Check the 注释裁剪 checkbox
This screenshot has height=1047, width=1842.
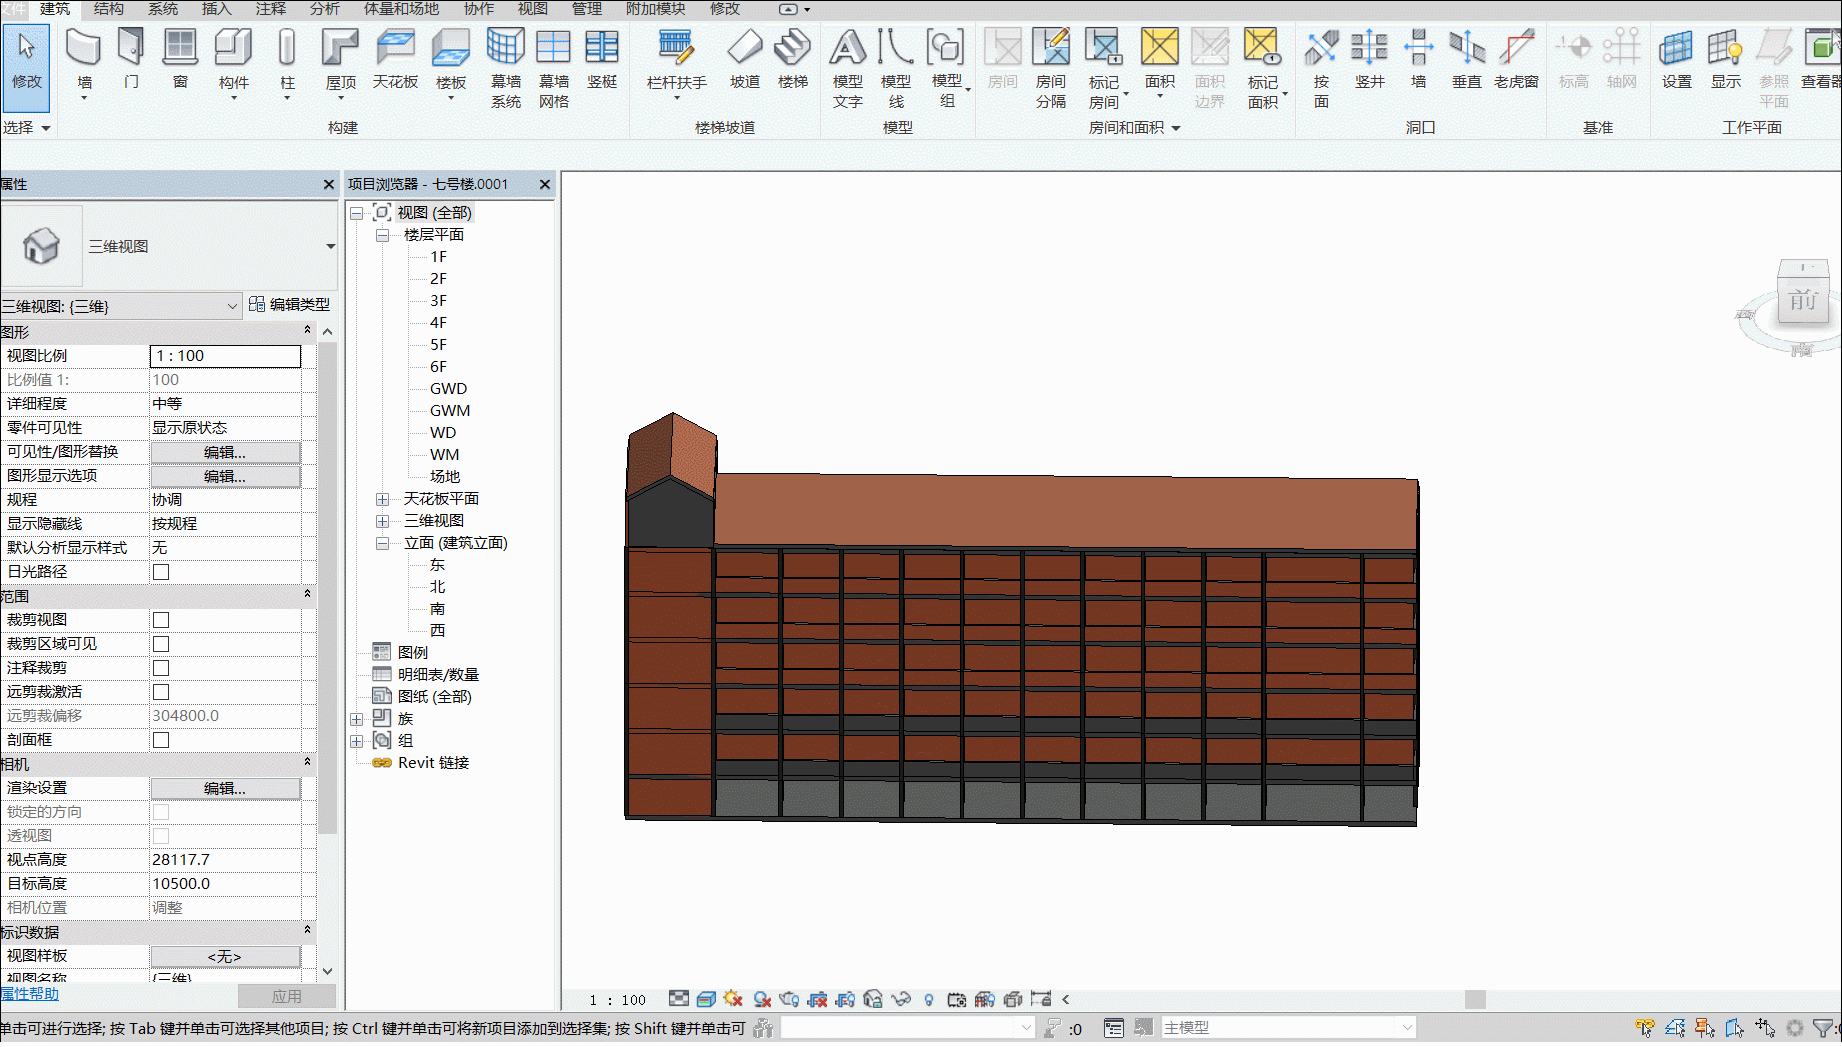(x=161, y=668)
